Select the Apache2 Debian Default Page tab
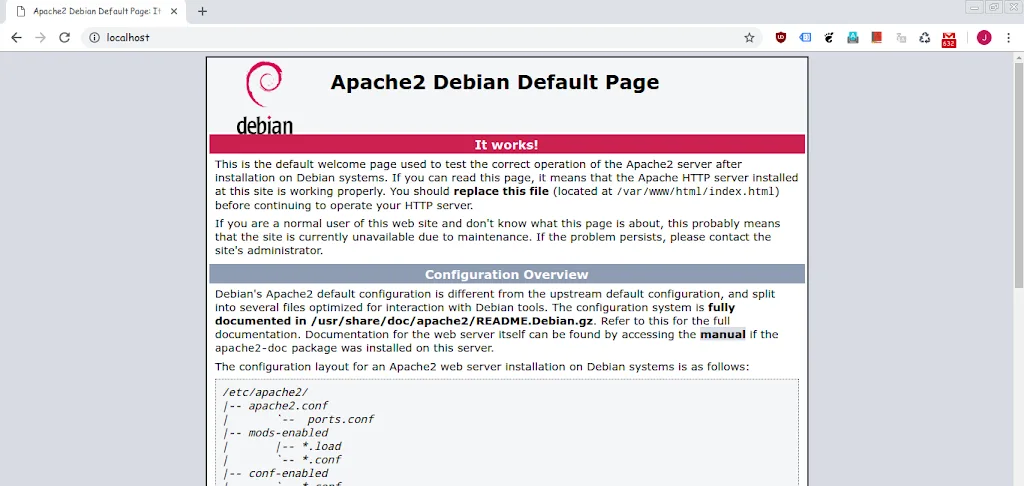Screen dimensions: 1024x486 [x=98, y=12]
